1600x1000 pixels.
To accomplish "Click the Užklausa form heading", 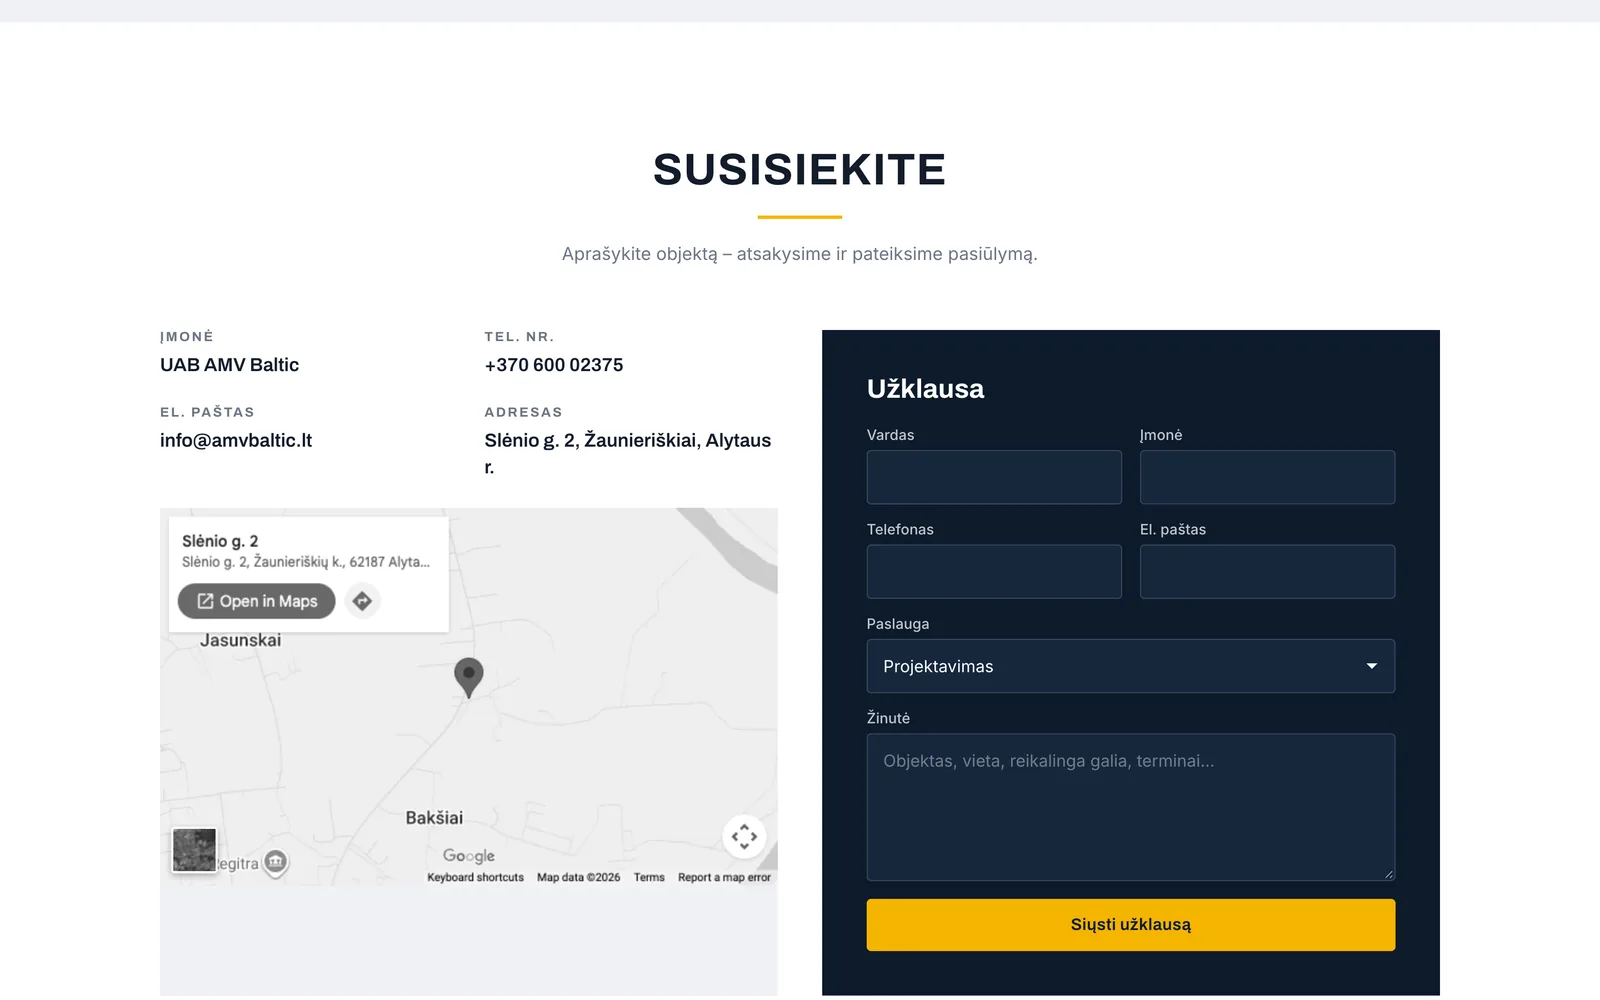I will [925, 389].
